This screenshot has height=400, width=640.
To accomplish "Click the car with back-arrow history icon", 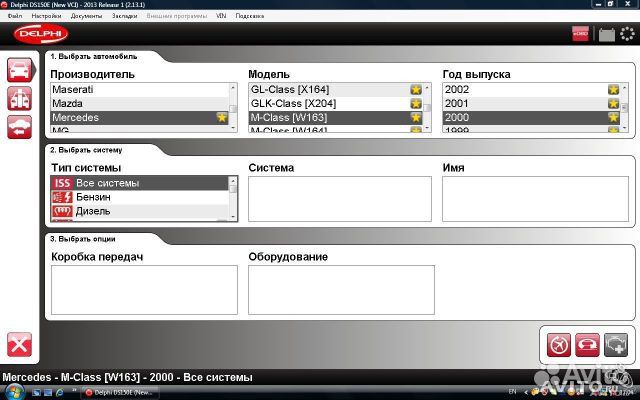I will click(19, 127).
